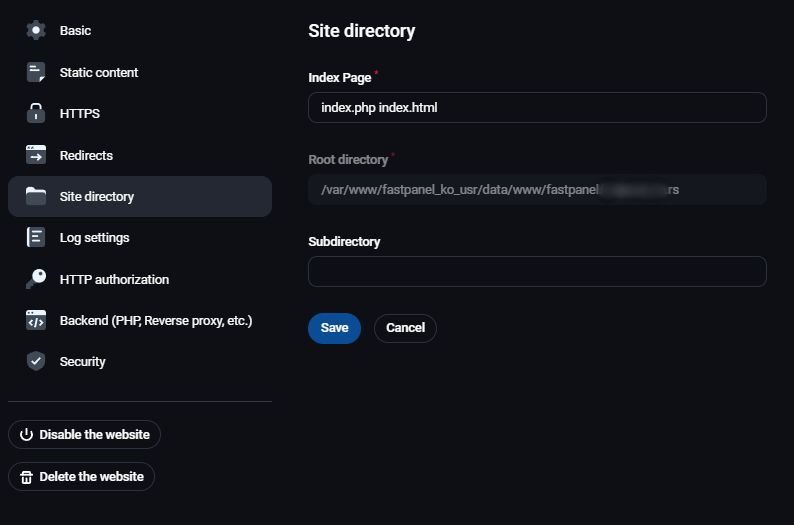794x525 pixels.
Task: Focus the Index Page input field
Action: click(537, 108)
